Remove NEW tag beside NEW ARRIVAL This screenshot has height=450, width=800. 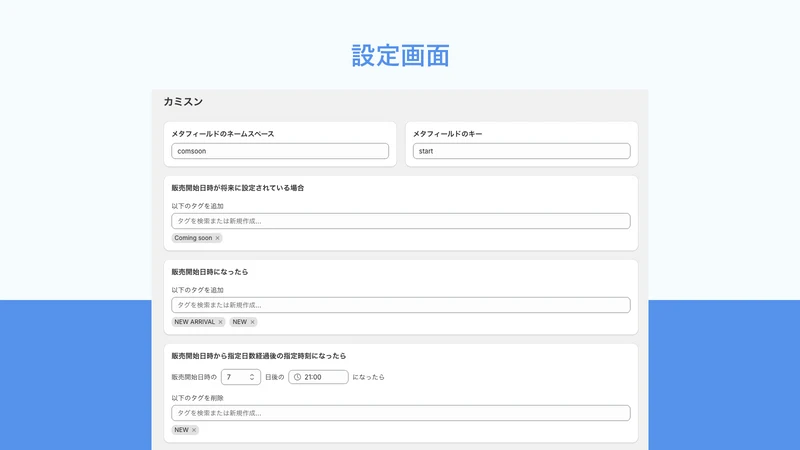click(x=252, y=322)
